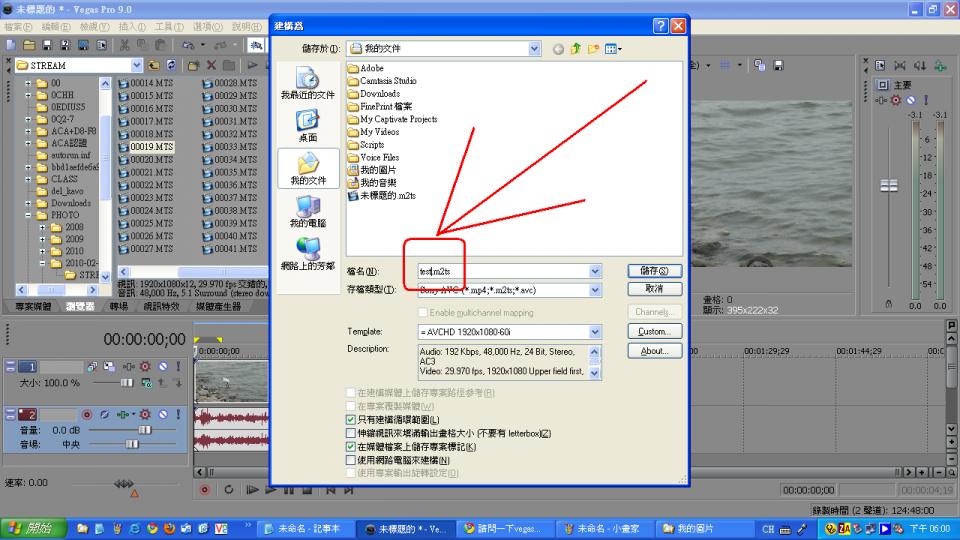This screenshot has height=540, width=960.
Task: Open the Desktop (桌面) location shortcut
Action: (x=307, y=125)
